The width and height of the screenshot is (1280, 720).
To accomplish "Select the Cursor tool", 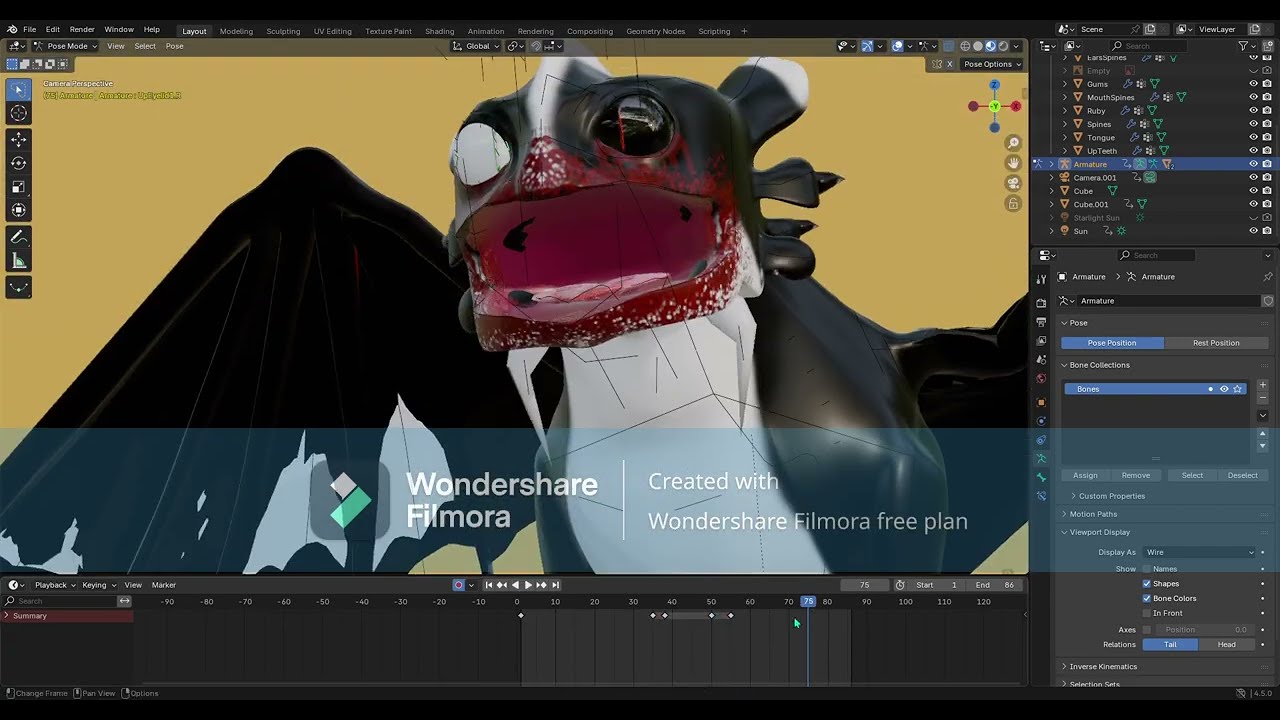I will point(18,113).
